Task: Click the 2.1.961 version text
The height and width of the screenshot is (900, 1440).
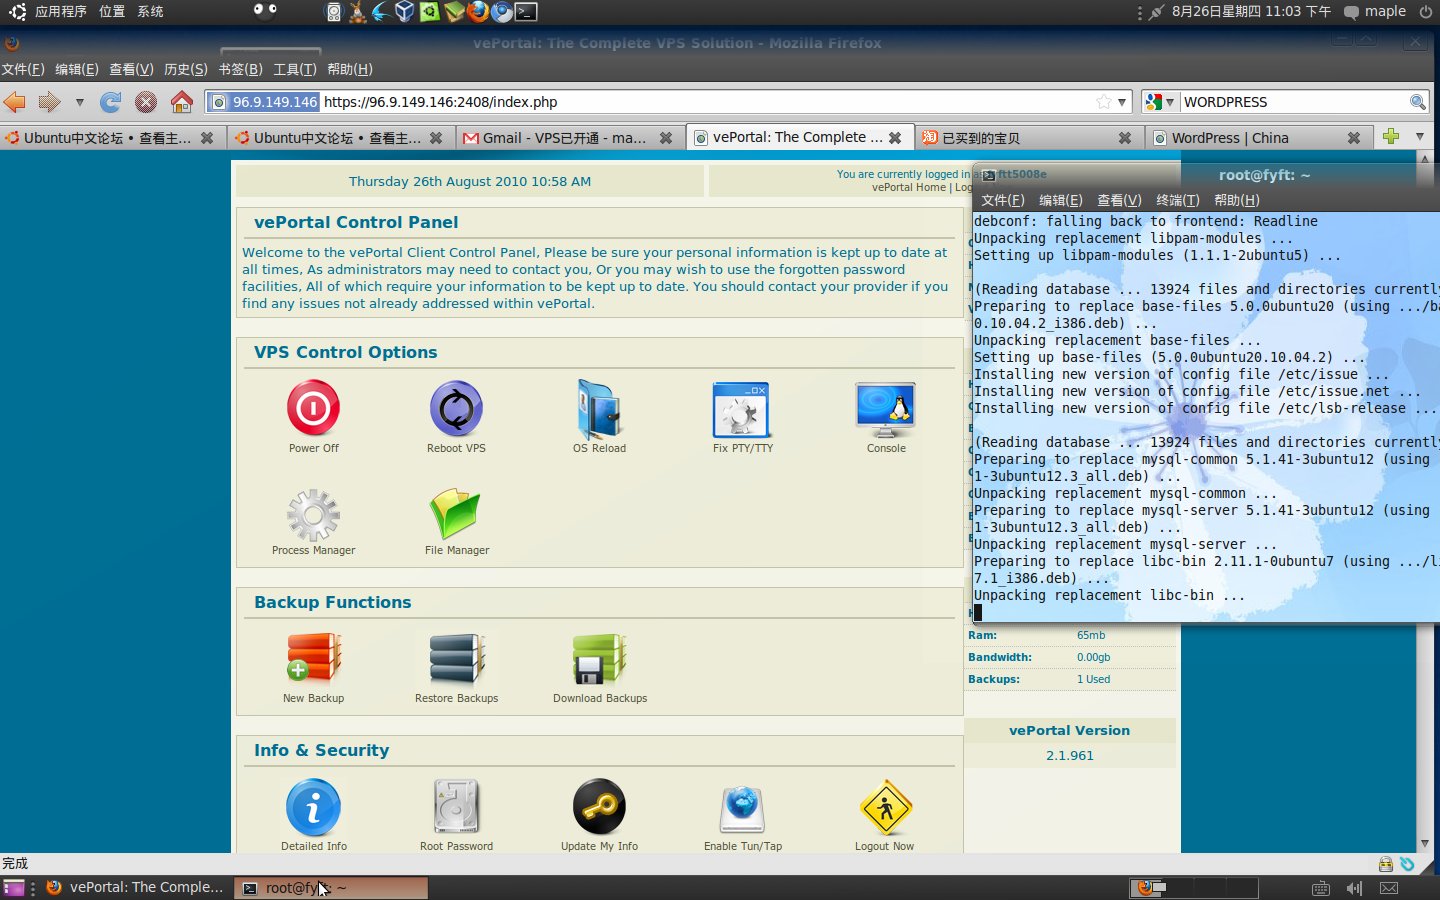Action: tap(1069, 755)
